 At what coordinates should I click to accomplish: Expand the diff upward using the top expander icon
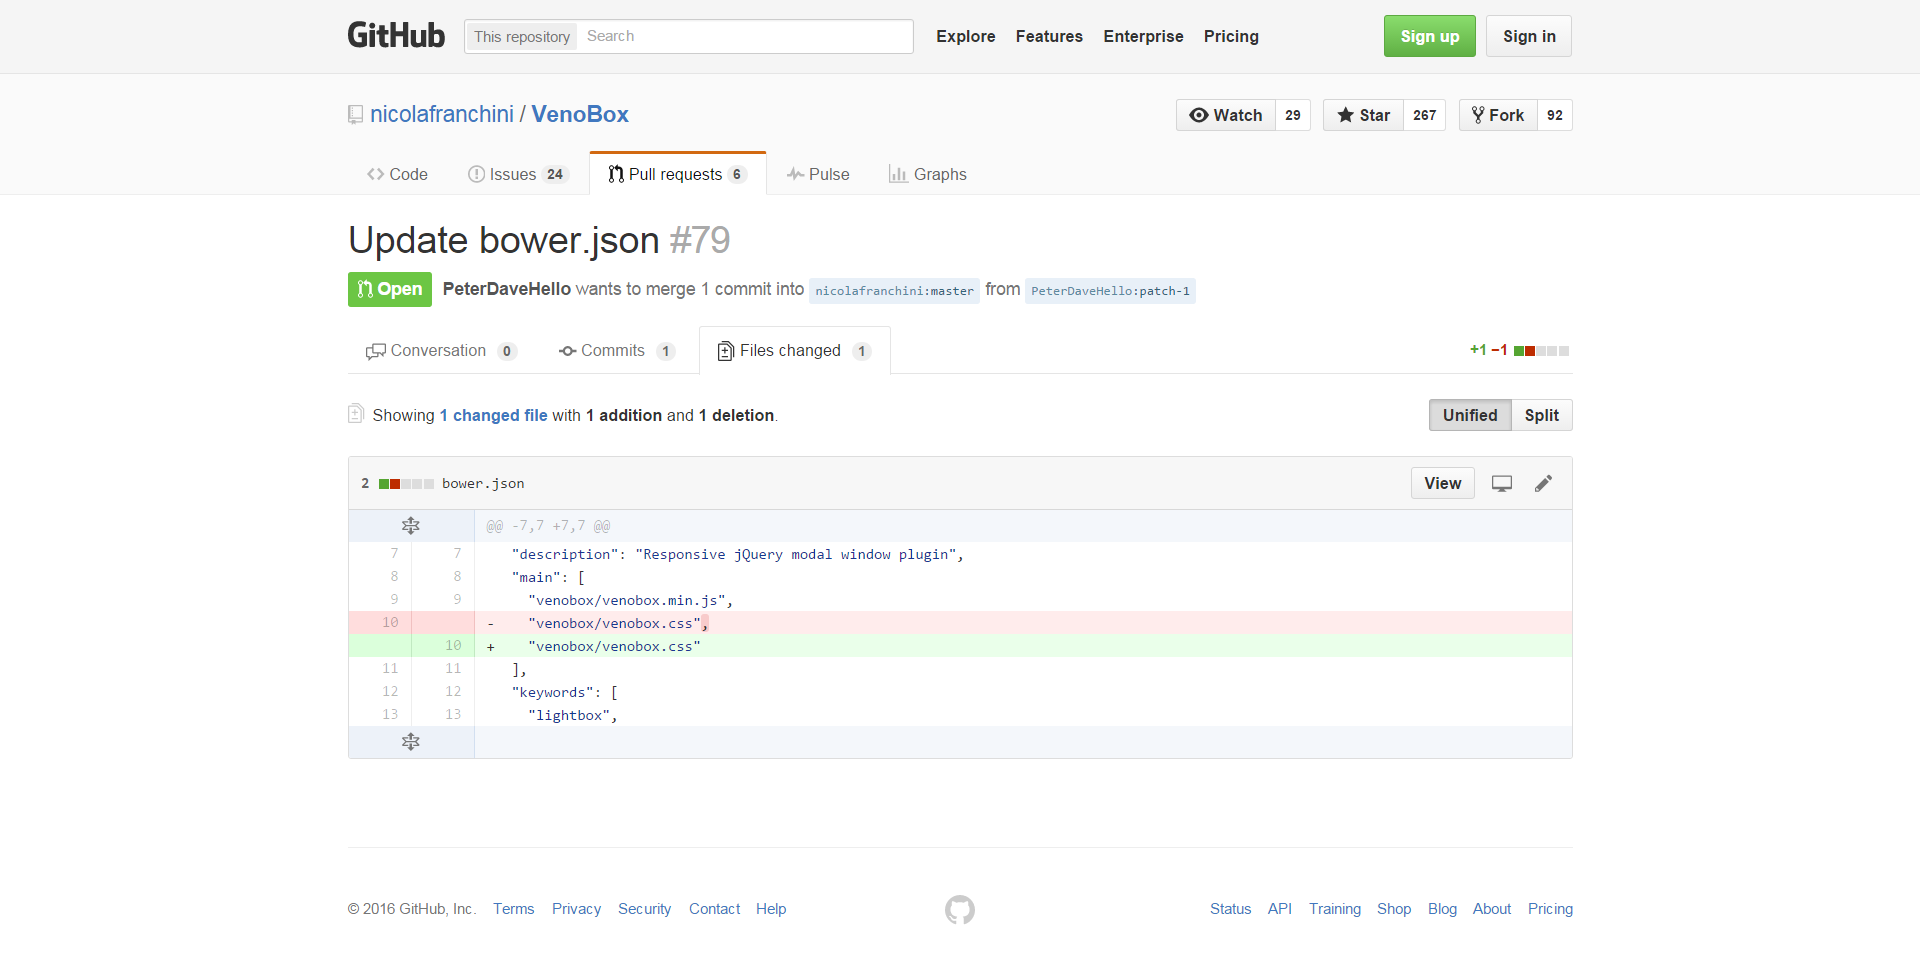click(x=411, y=526)
